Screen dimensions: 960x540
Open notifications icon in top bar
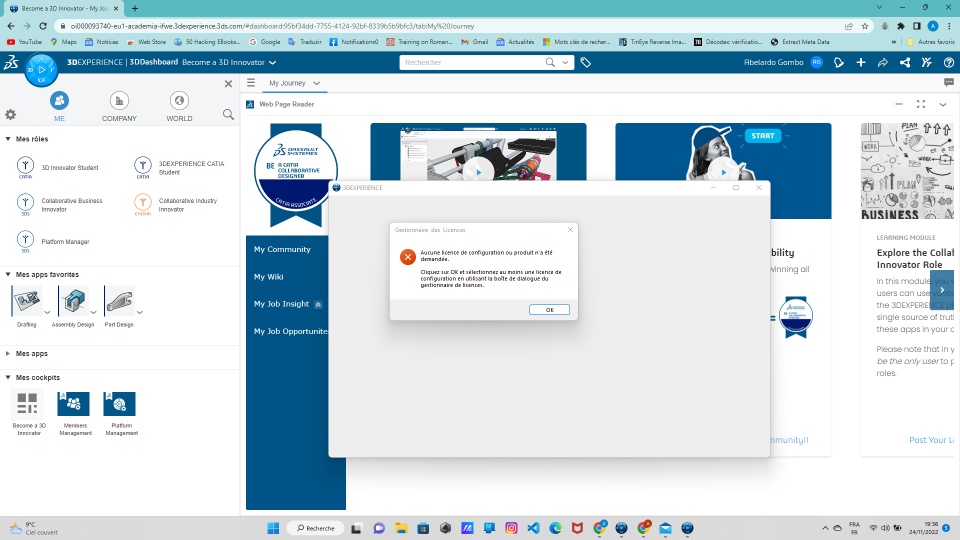click(x=839, y=62)
